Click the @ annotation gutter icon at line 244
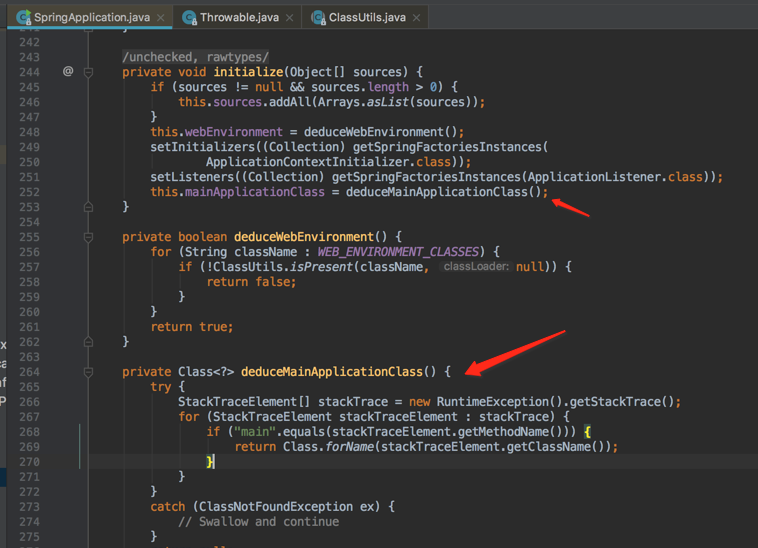The height and width of the screenshot is (548, 758). (68, 72)
